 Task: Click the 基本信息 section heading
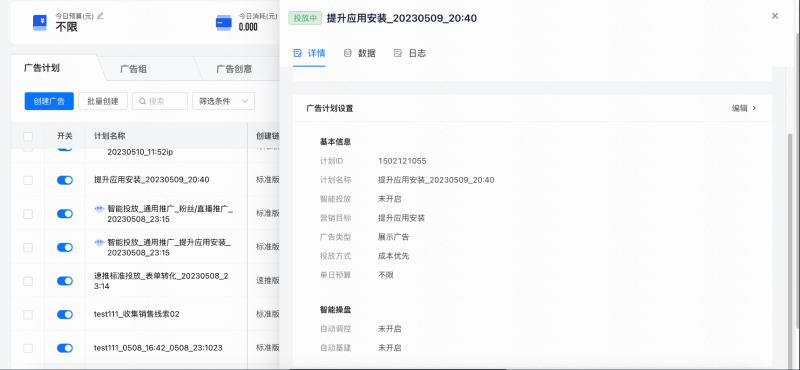(x=335, y=142)
